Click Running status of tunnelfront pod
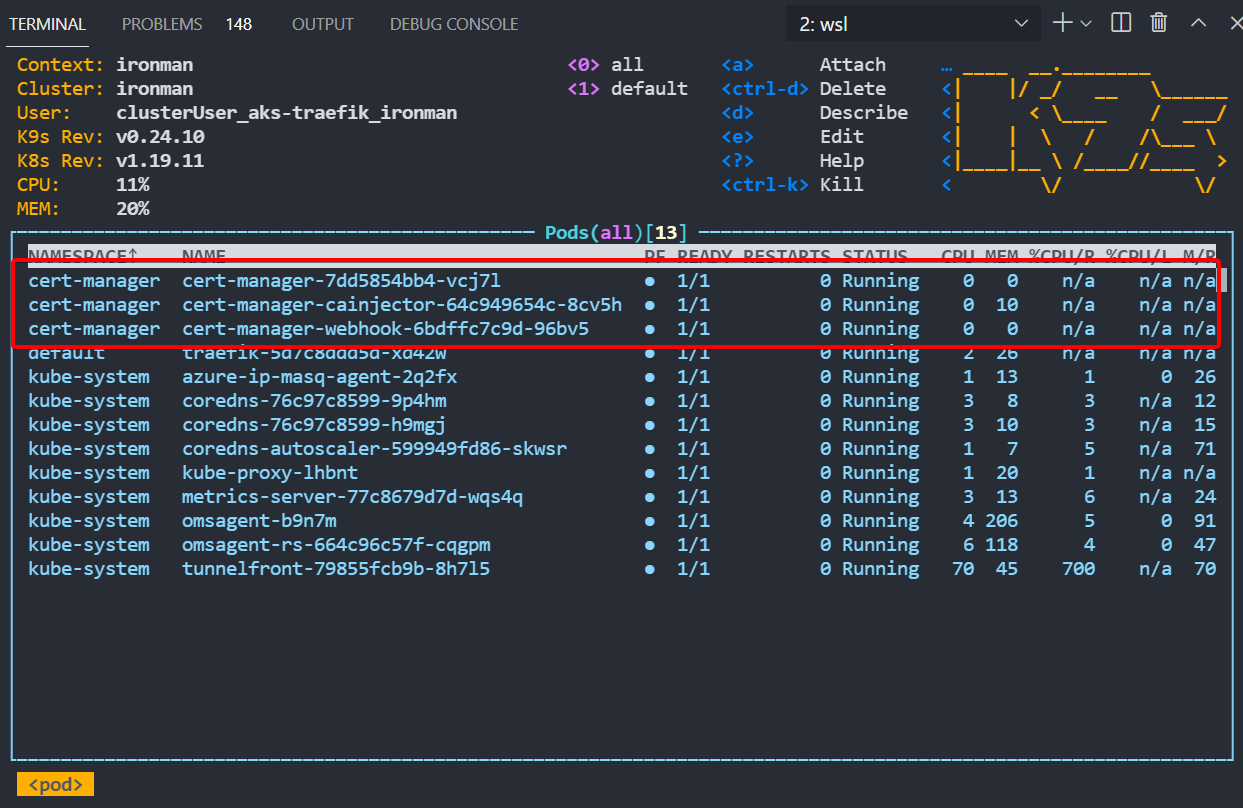Screen dimensions: 1243x808 pos(880,569)
